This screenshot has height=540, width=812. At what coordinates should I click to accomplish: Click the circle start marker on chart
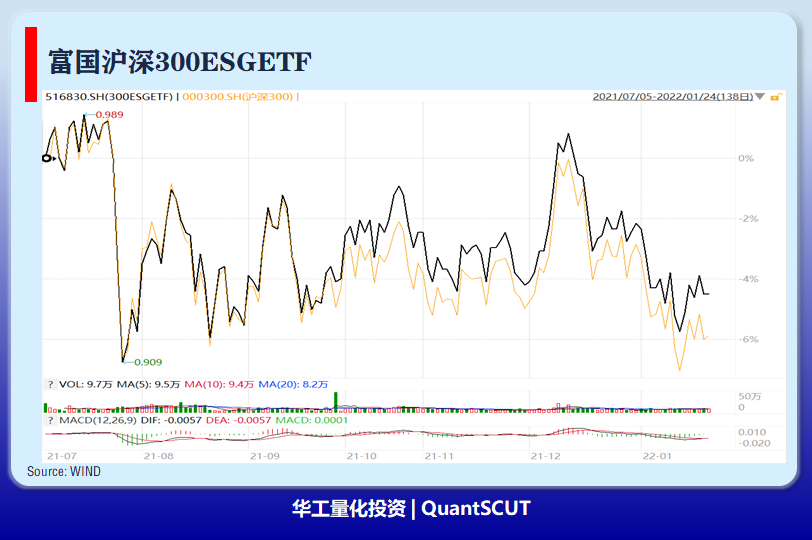point(47,158)
